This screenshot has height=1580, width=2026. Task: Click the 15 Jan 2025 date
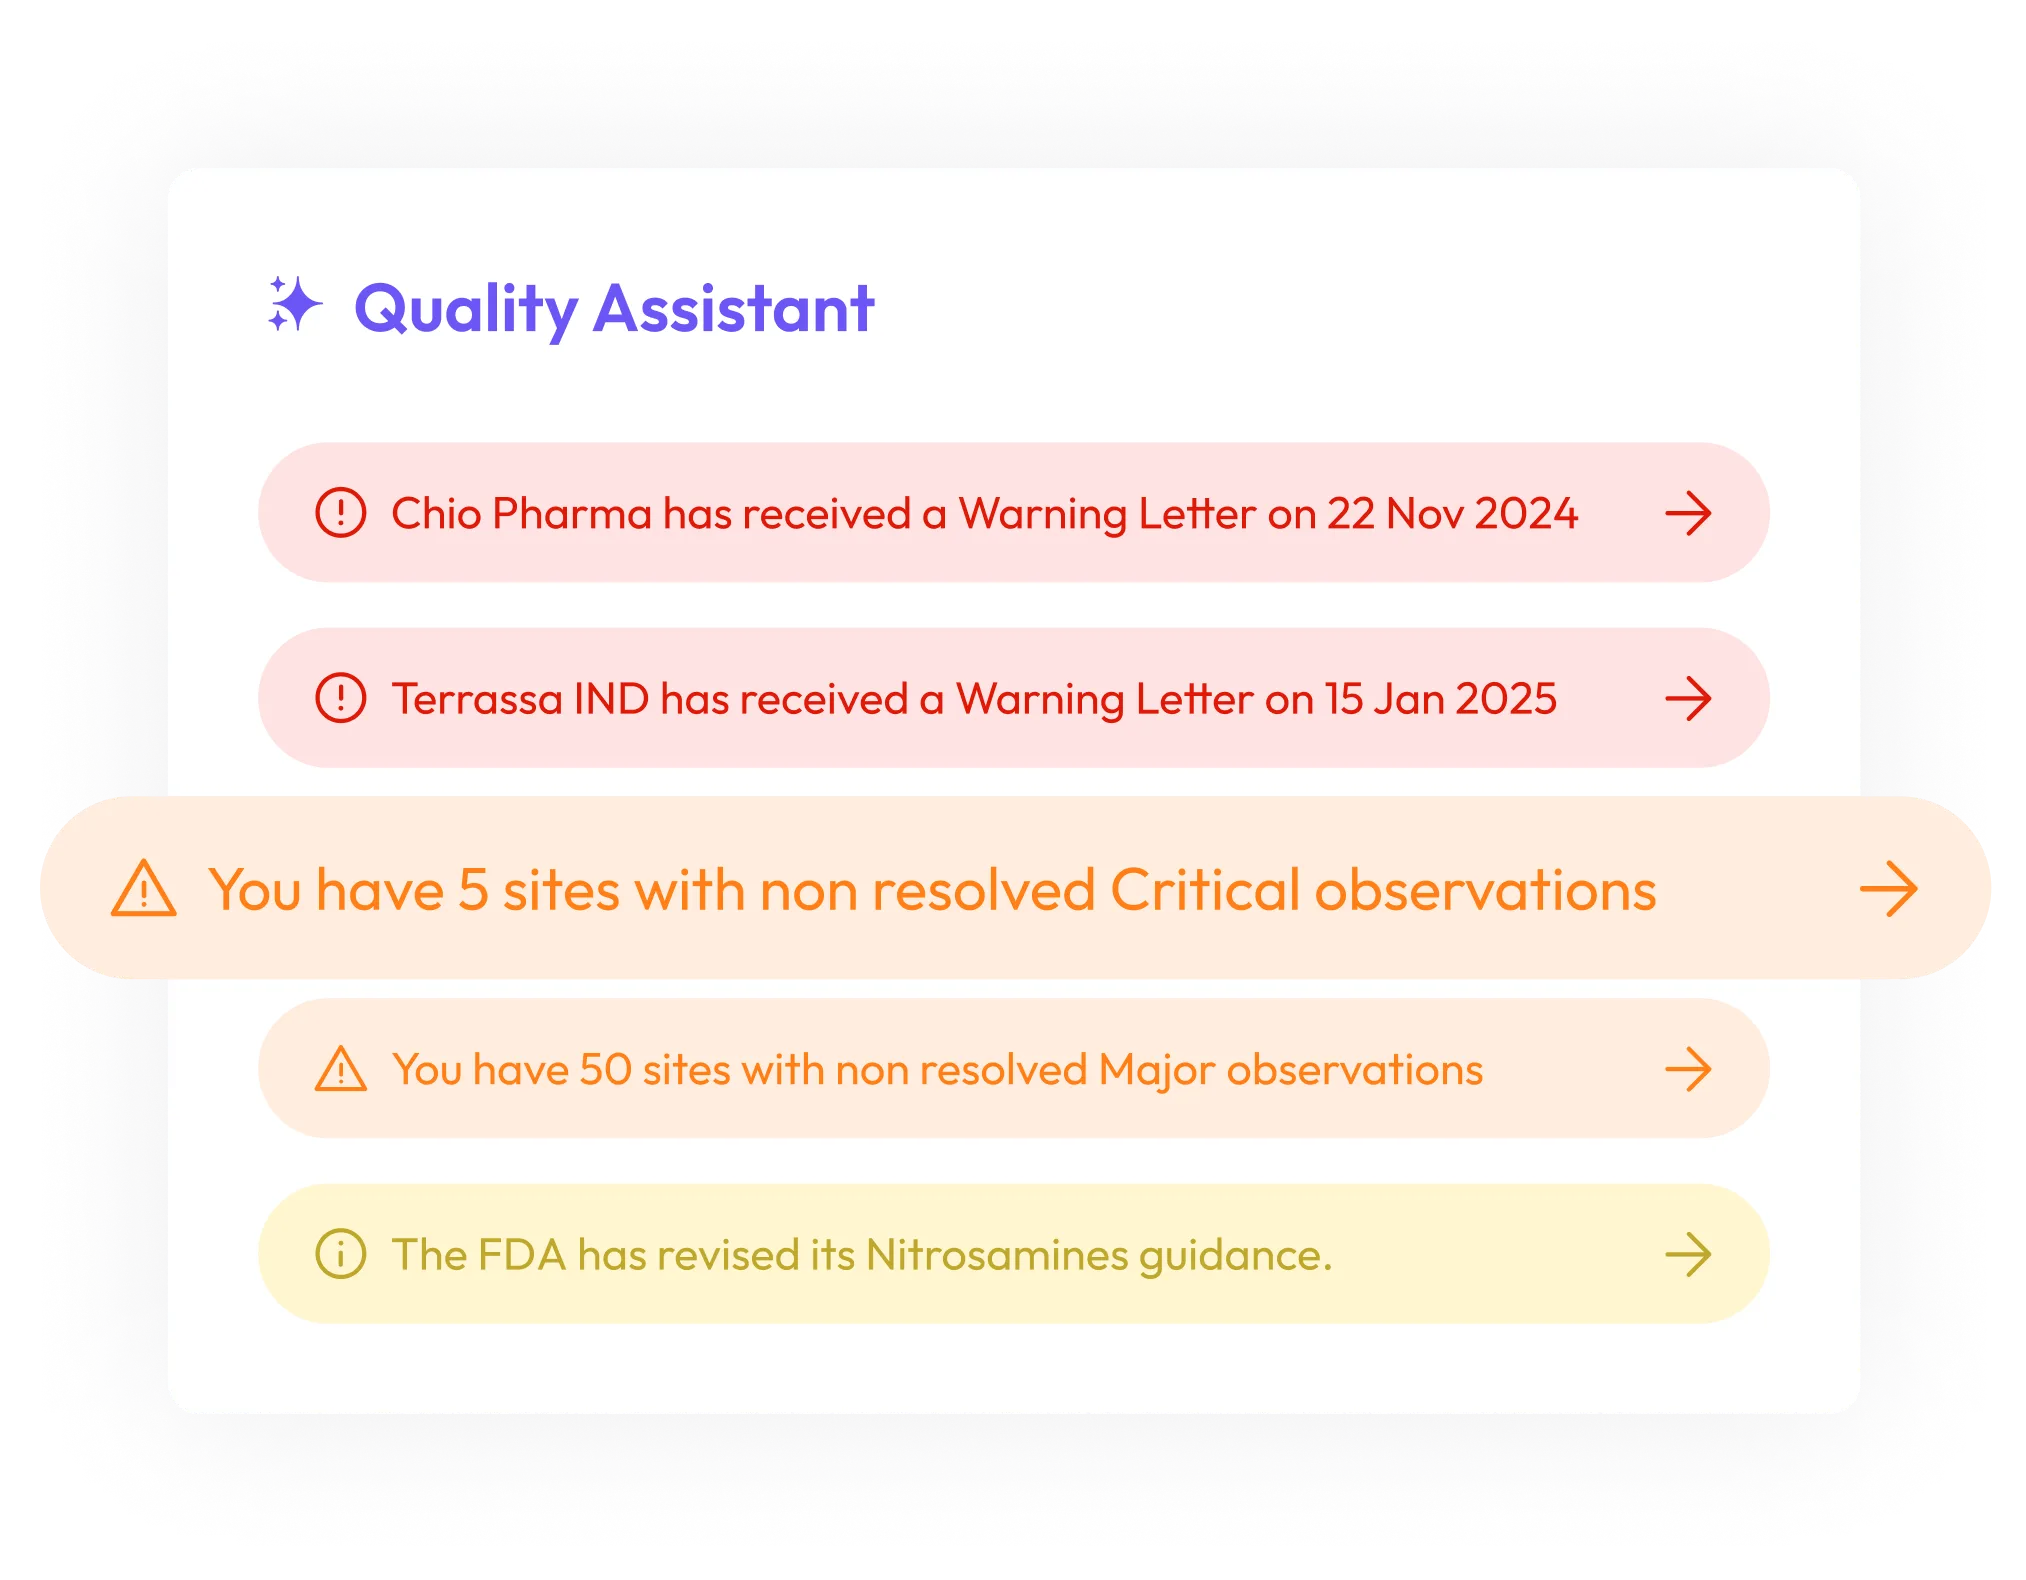point(1440,699)
